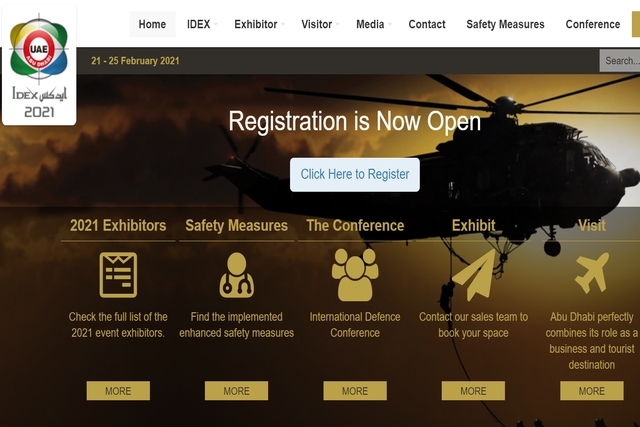Expand the Exhibitor dropdown menu

point(259,24)
